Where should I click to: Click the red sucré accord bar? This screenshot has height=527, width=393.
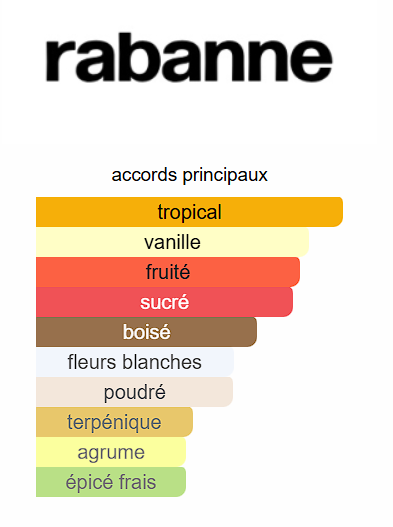[164, 302]
